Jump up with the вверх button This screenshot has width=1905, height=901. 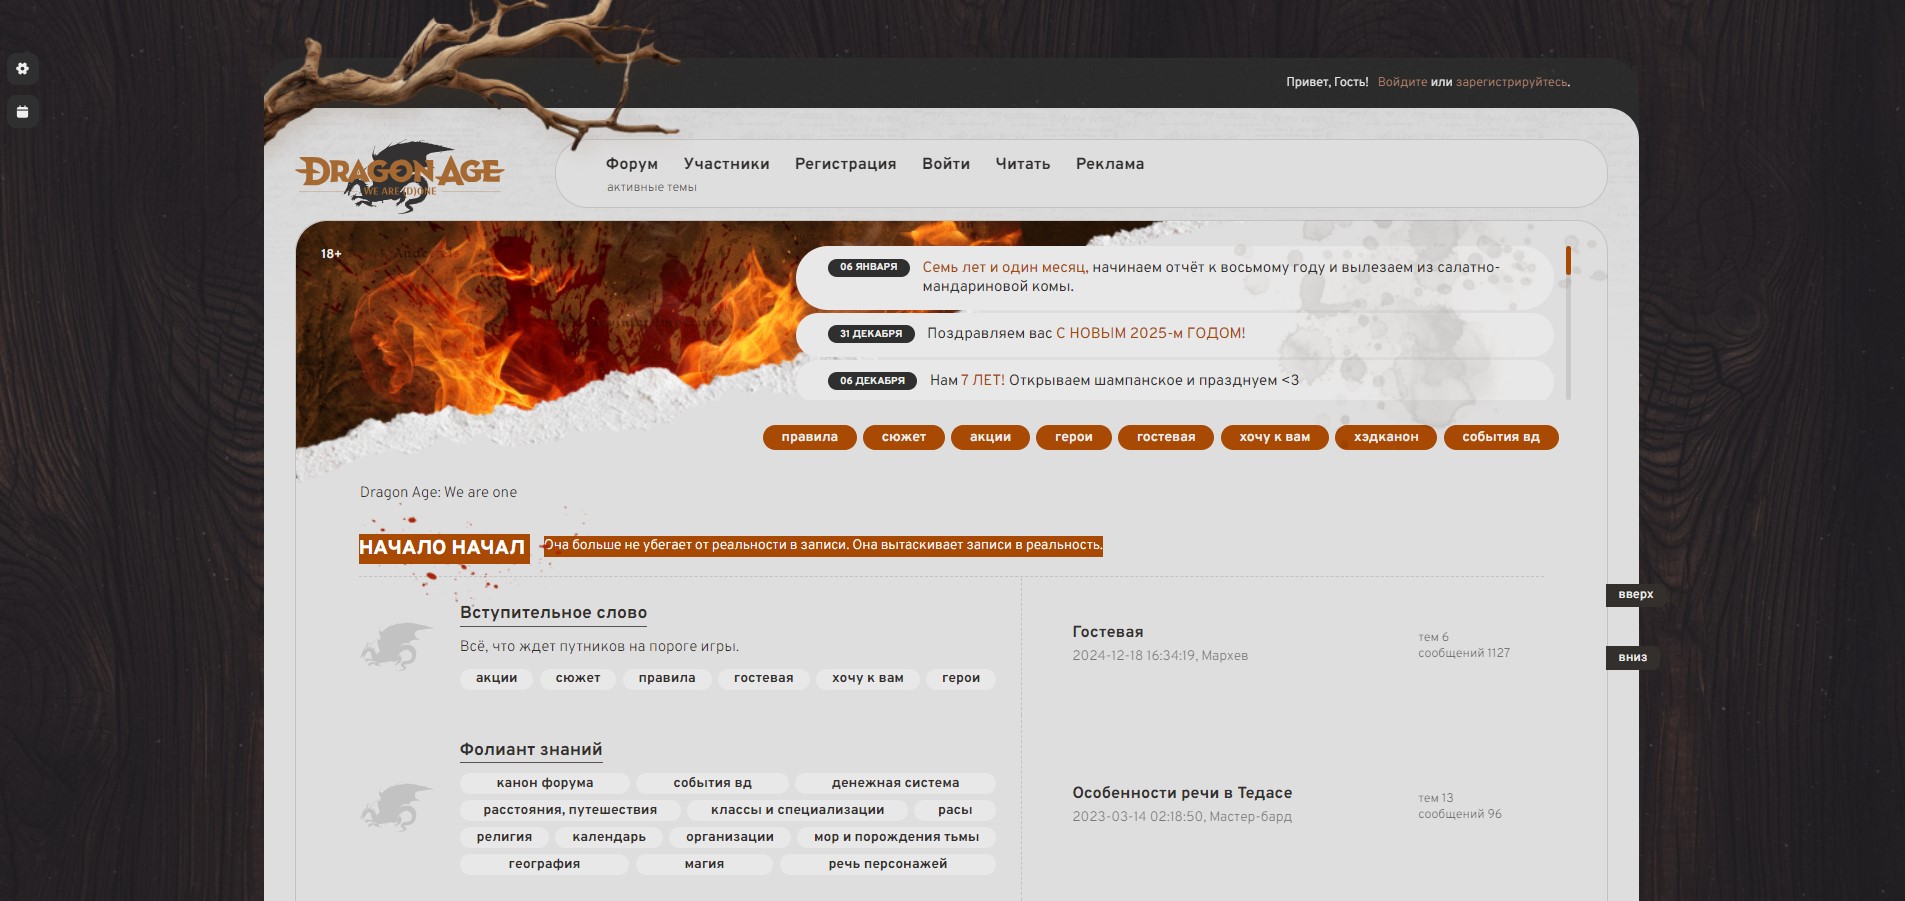pos(1636,594)
